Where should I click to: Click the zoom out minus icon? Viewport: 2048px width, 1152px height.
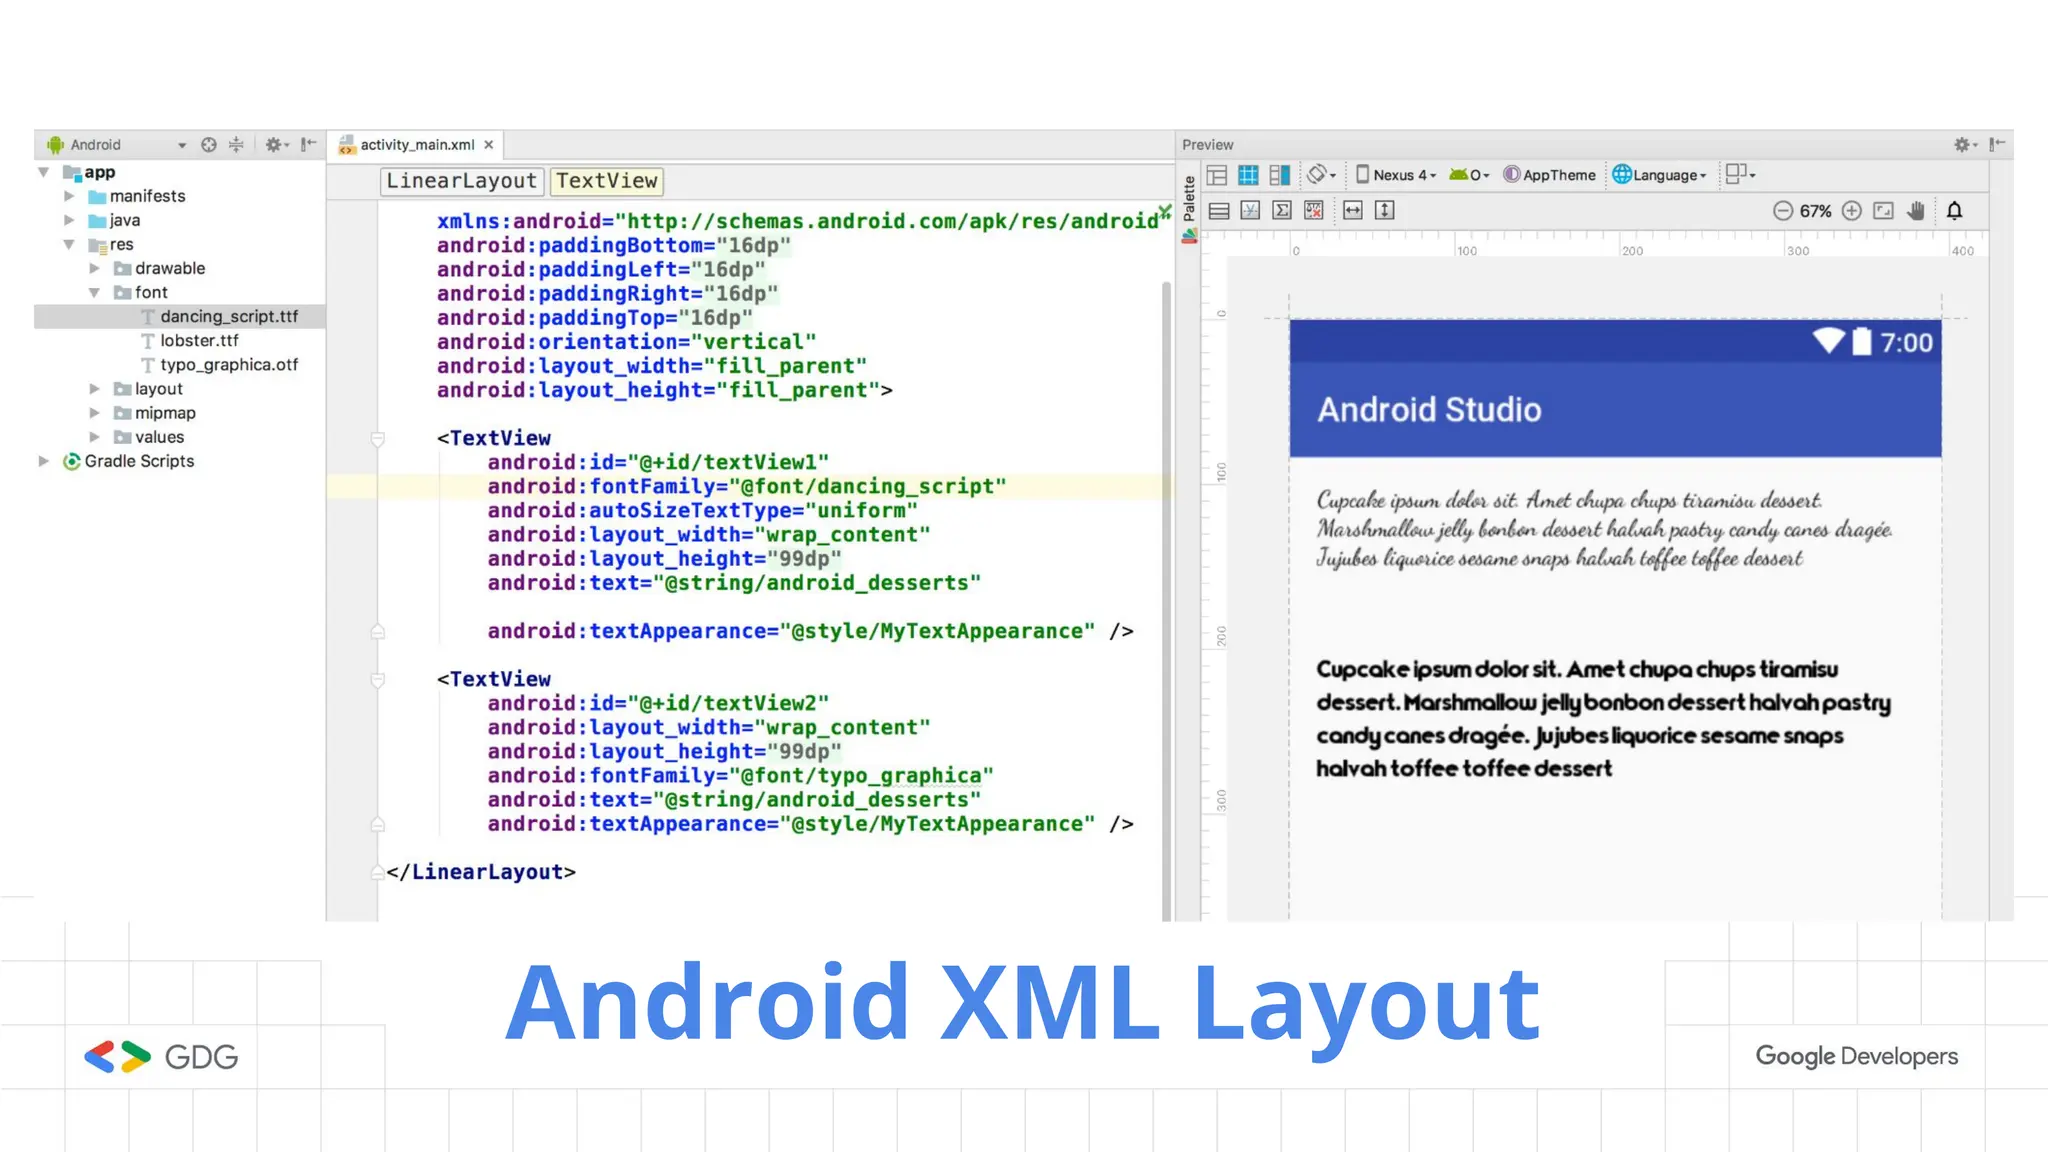[1782, 211]
